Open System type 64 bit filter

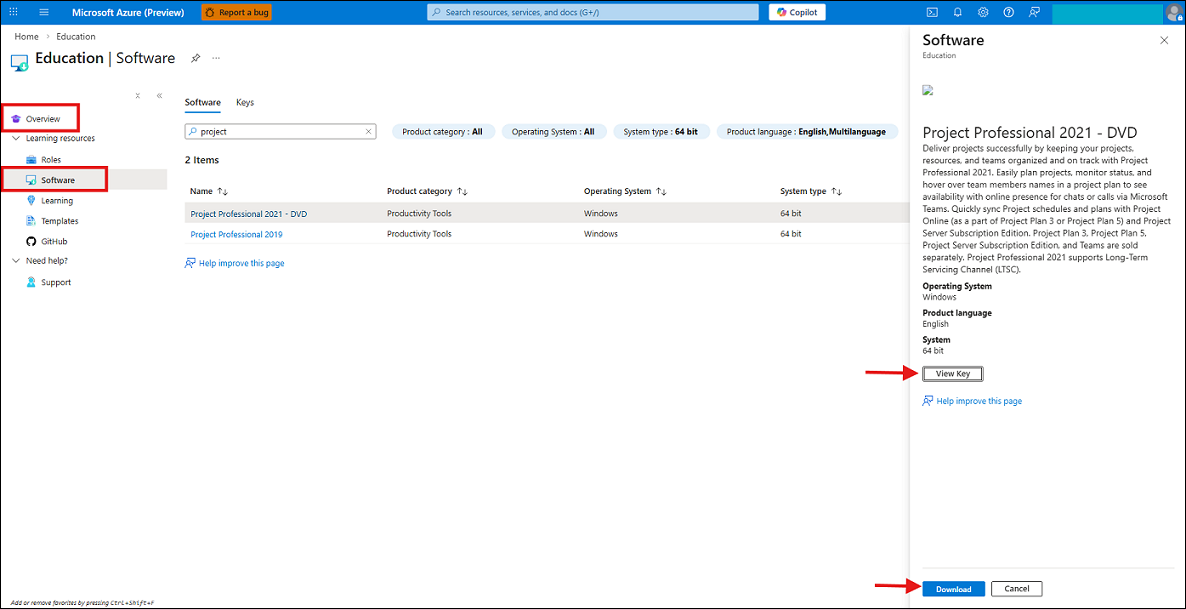tap(661, 132)
